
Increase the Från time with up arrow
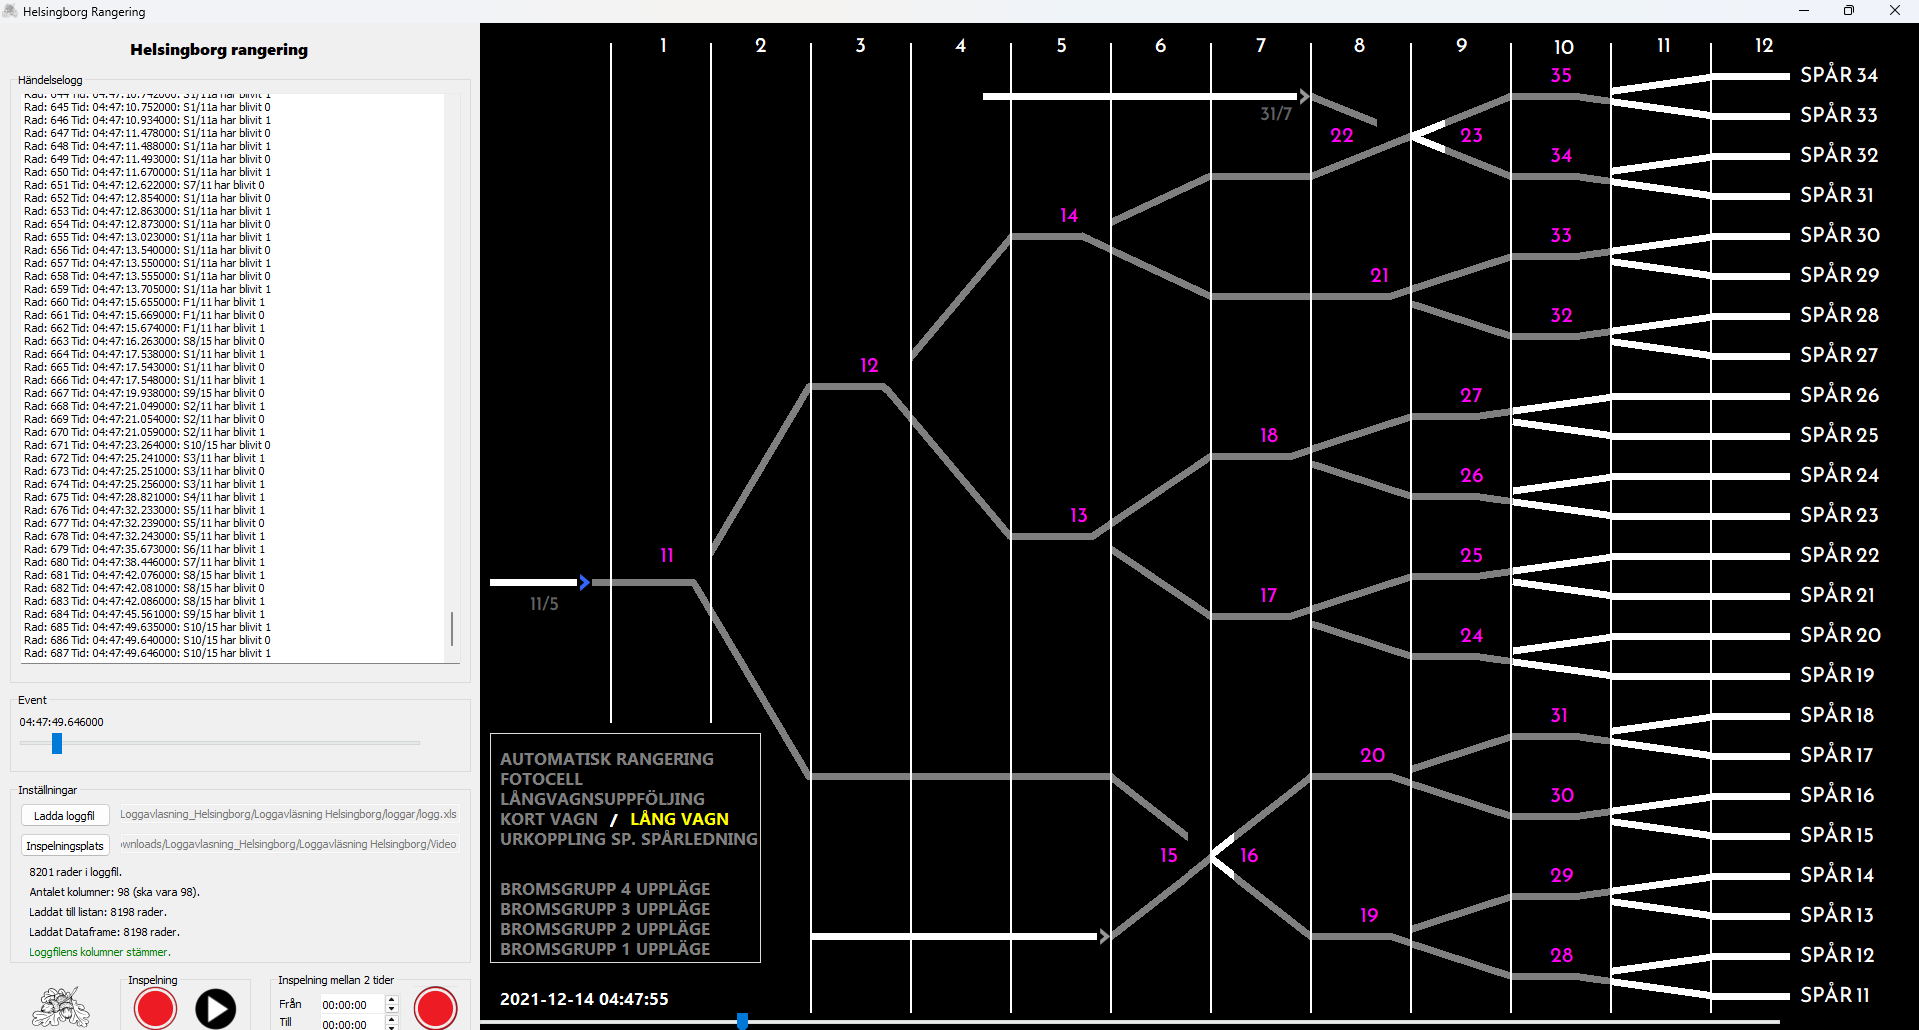pos(391,1000)
